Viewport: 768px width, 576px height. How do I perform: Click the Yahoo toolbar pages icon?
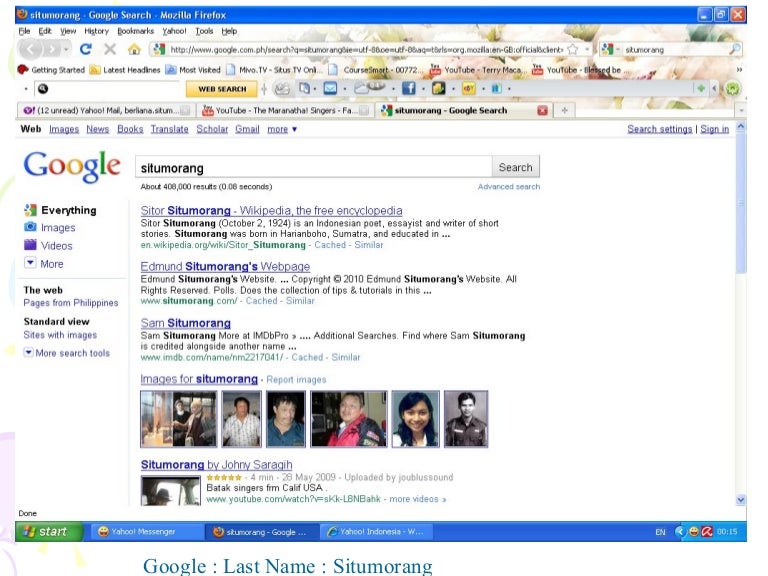(305, 88)
